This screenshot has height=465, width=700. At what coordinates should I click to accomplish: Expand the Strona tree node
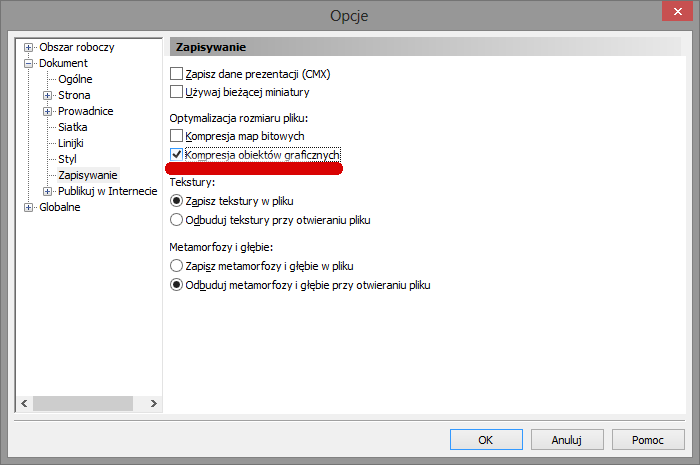pos(47,96)
